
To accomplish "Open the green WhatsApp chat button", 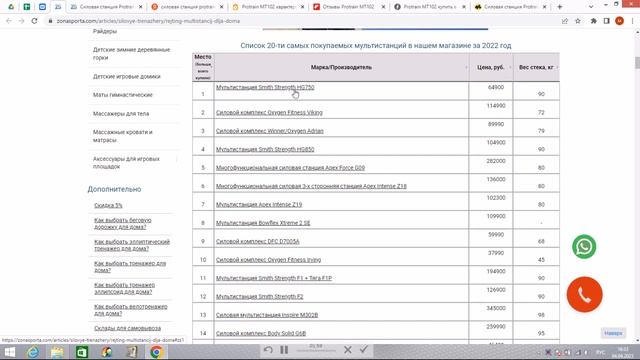I will [x=584, y=247].
